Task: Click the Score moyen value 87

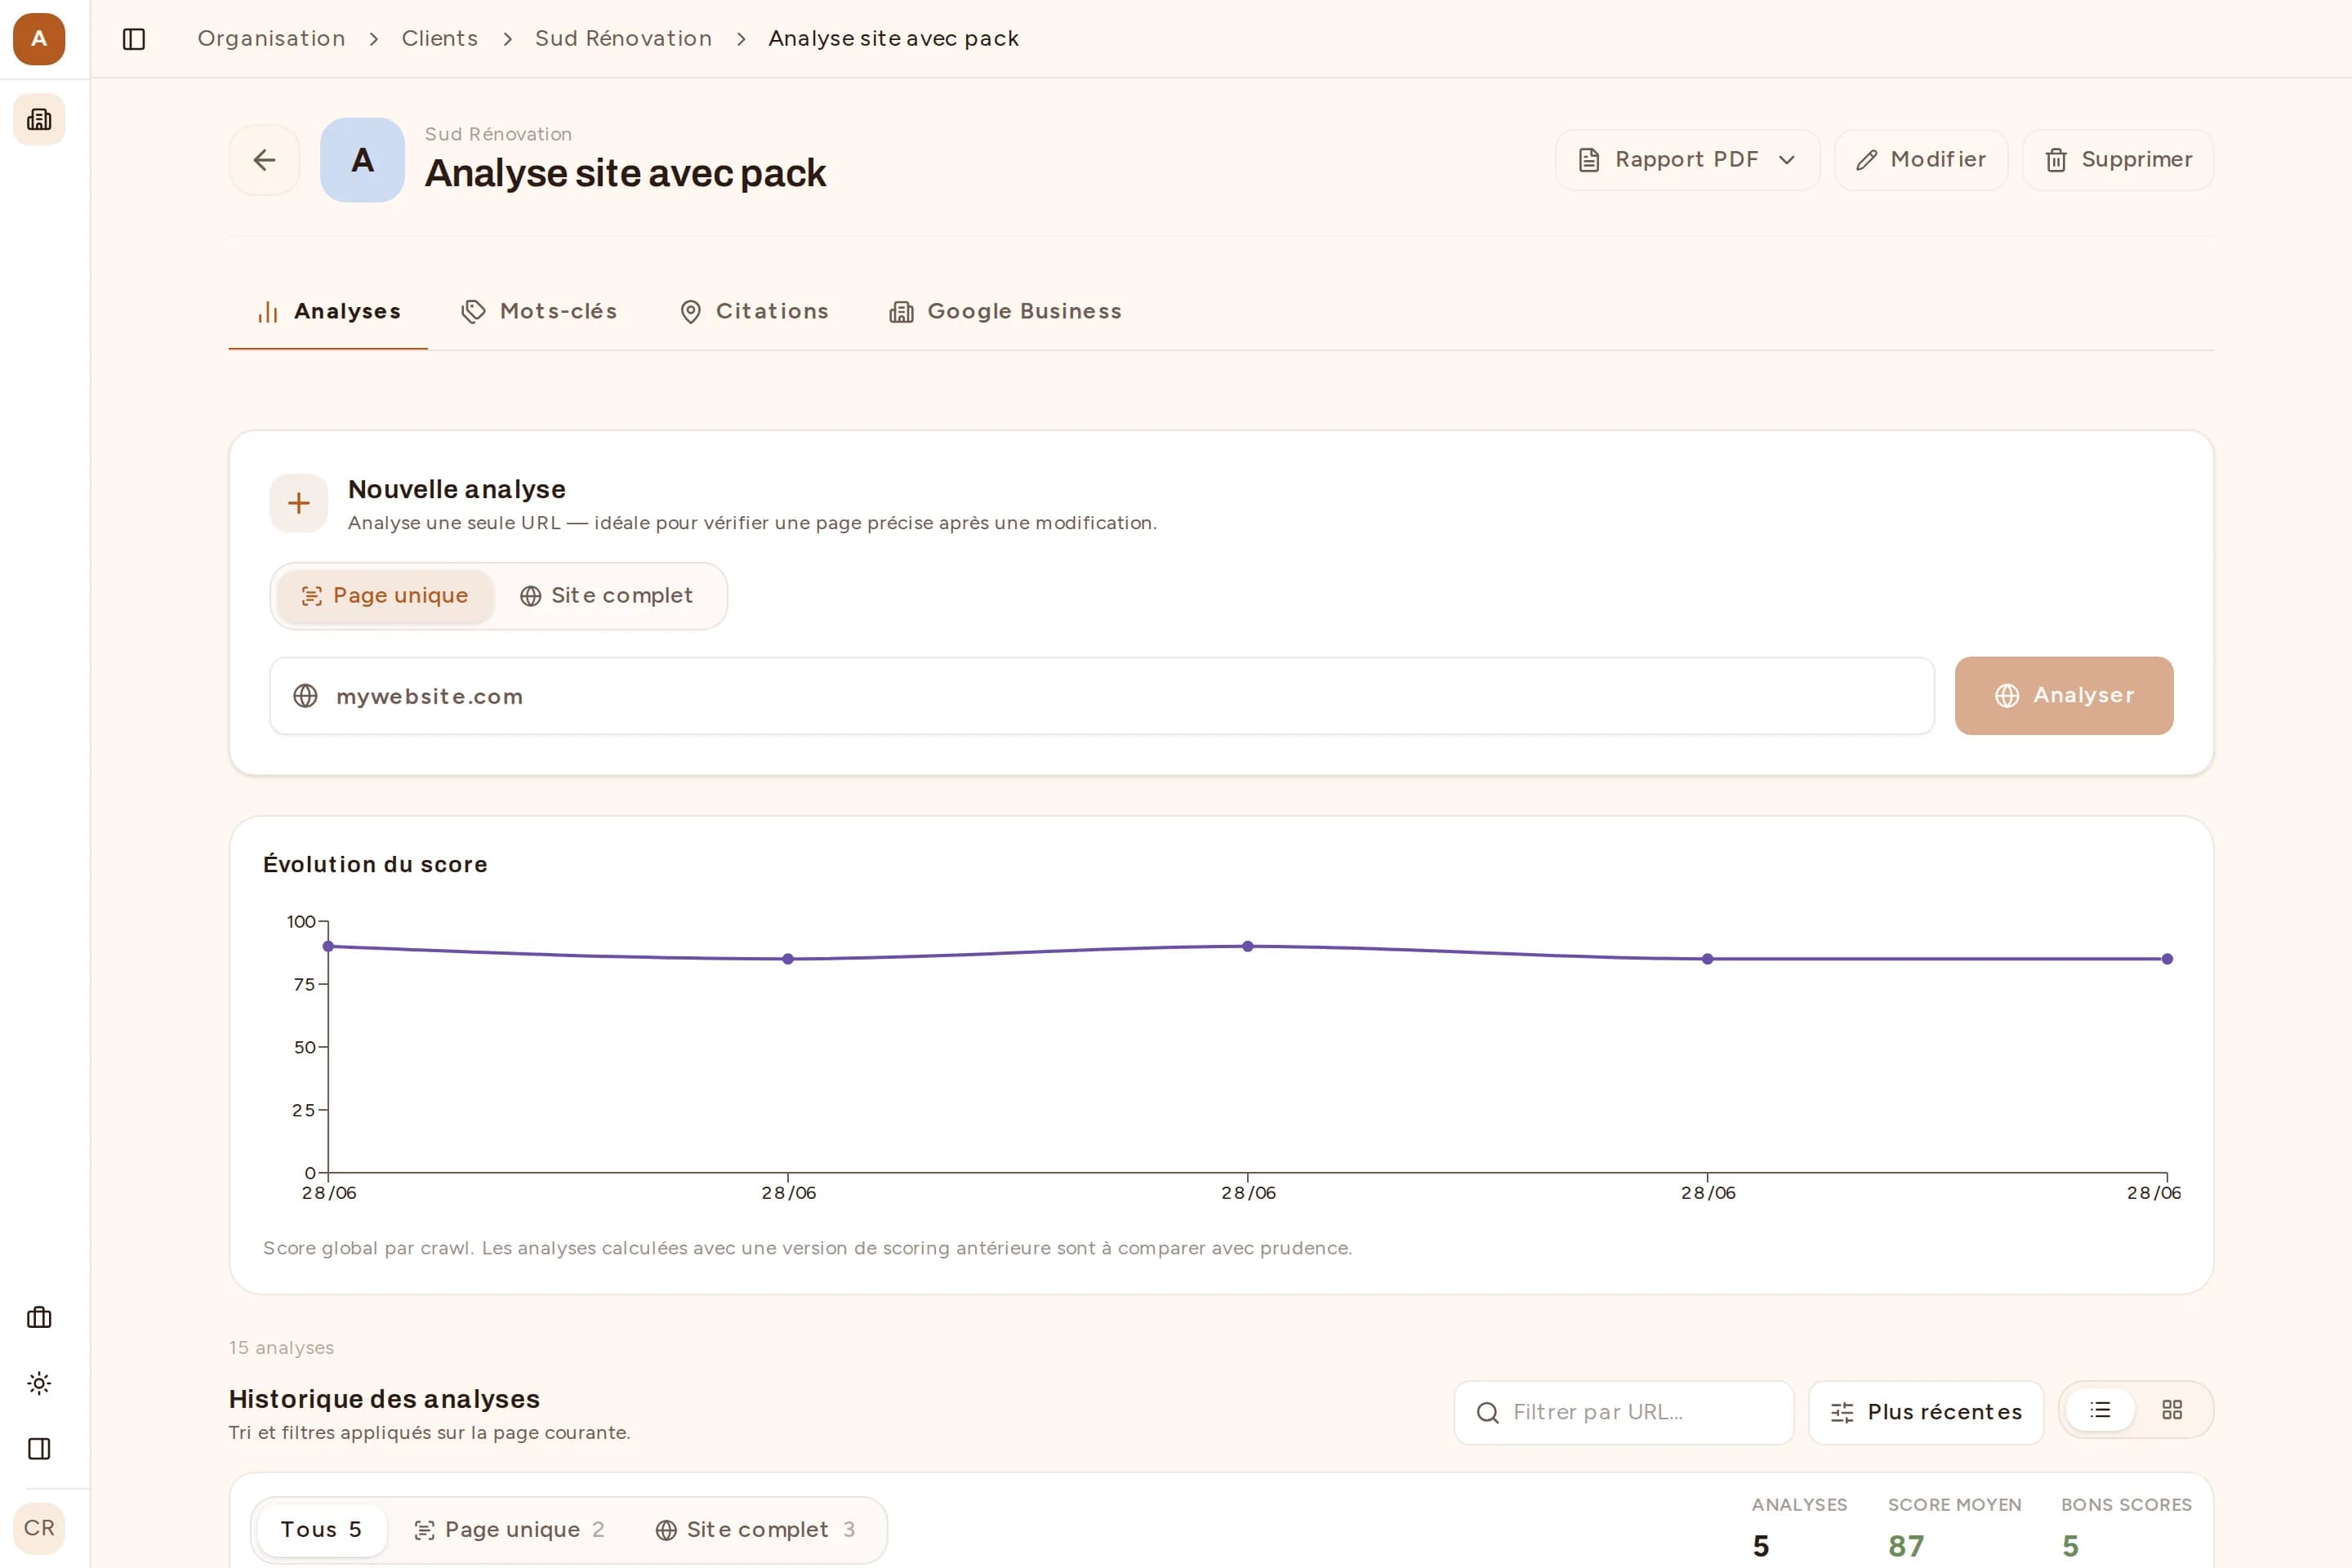Action: coord(1905,1546)
